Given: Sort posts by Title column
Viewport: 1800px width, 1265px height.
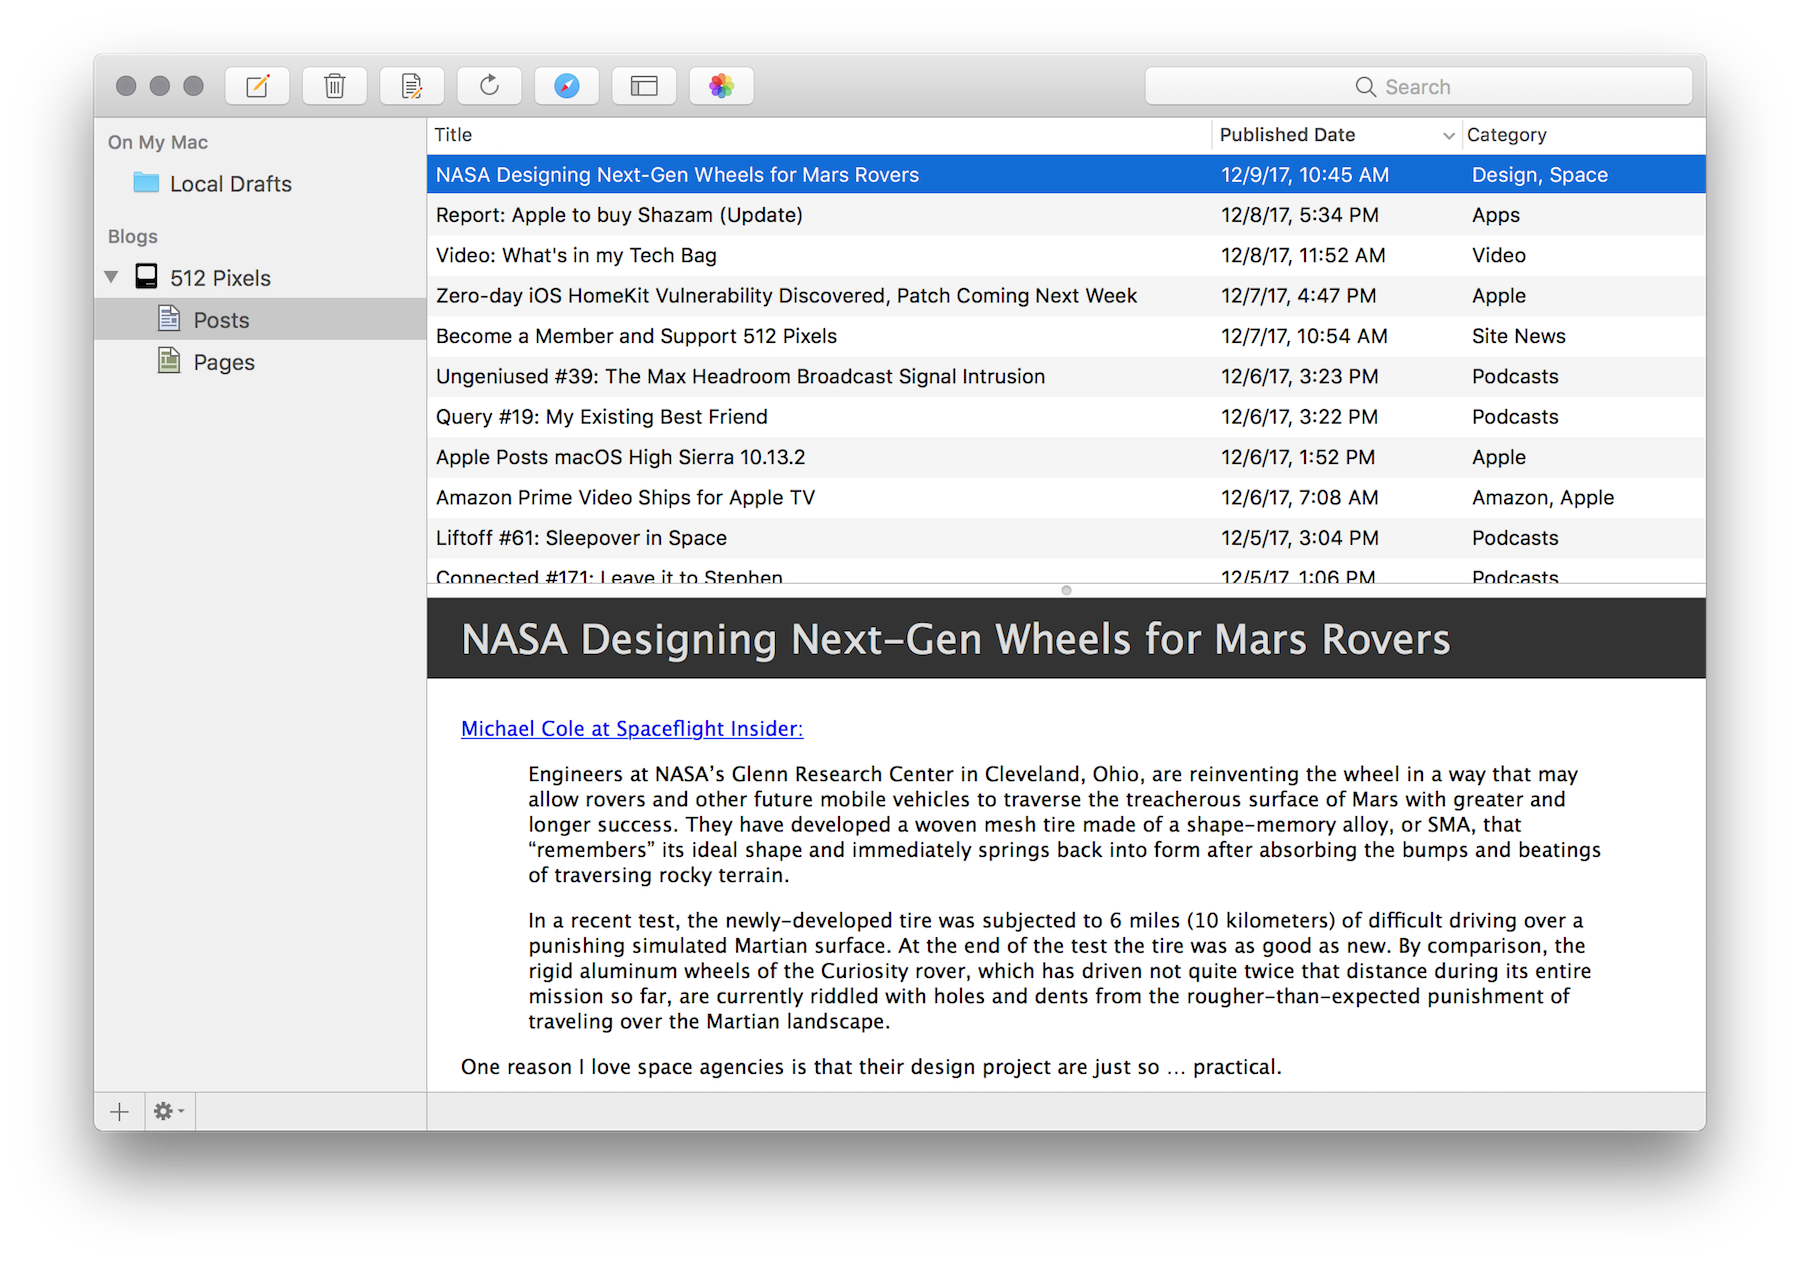Looking at the screenshot, I should tap(819, 135).
